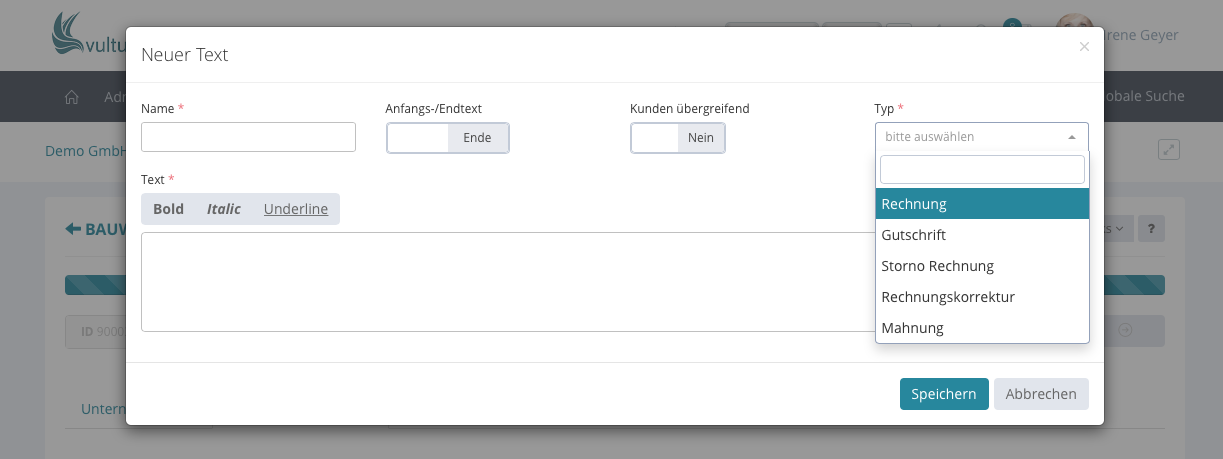This screenshot has height=459, width=1223.
Task: Click the user avatar picture
Action: [x=1074, y=32]
